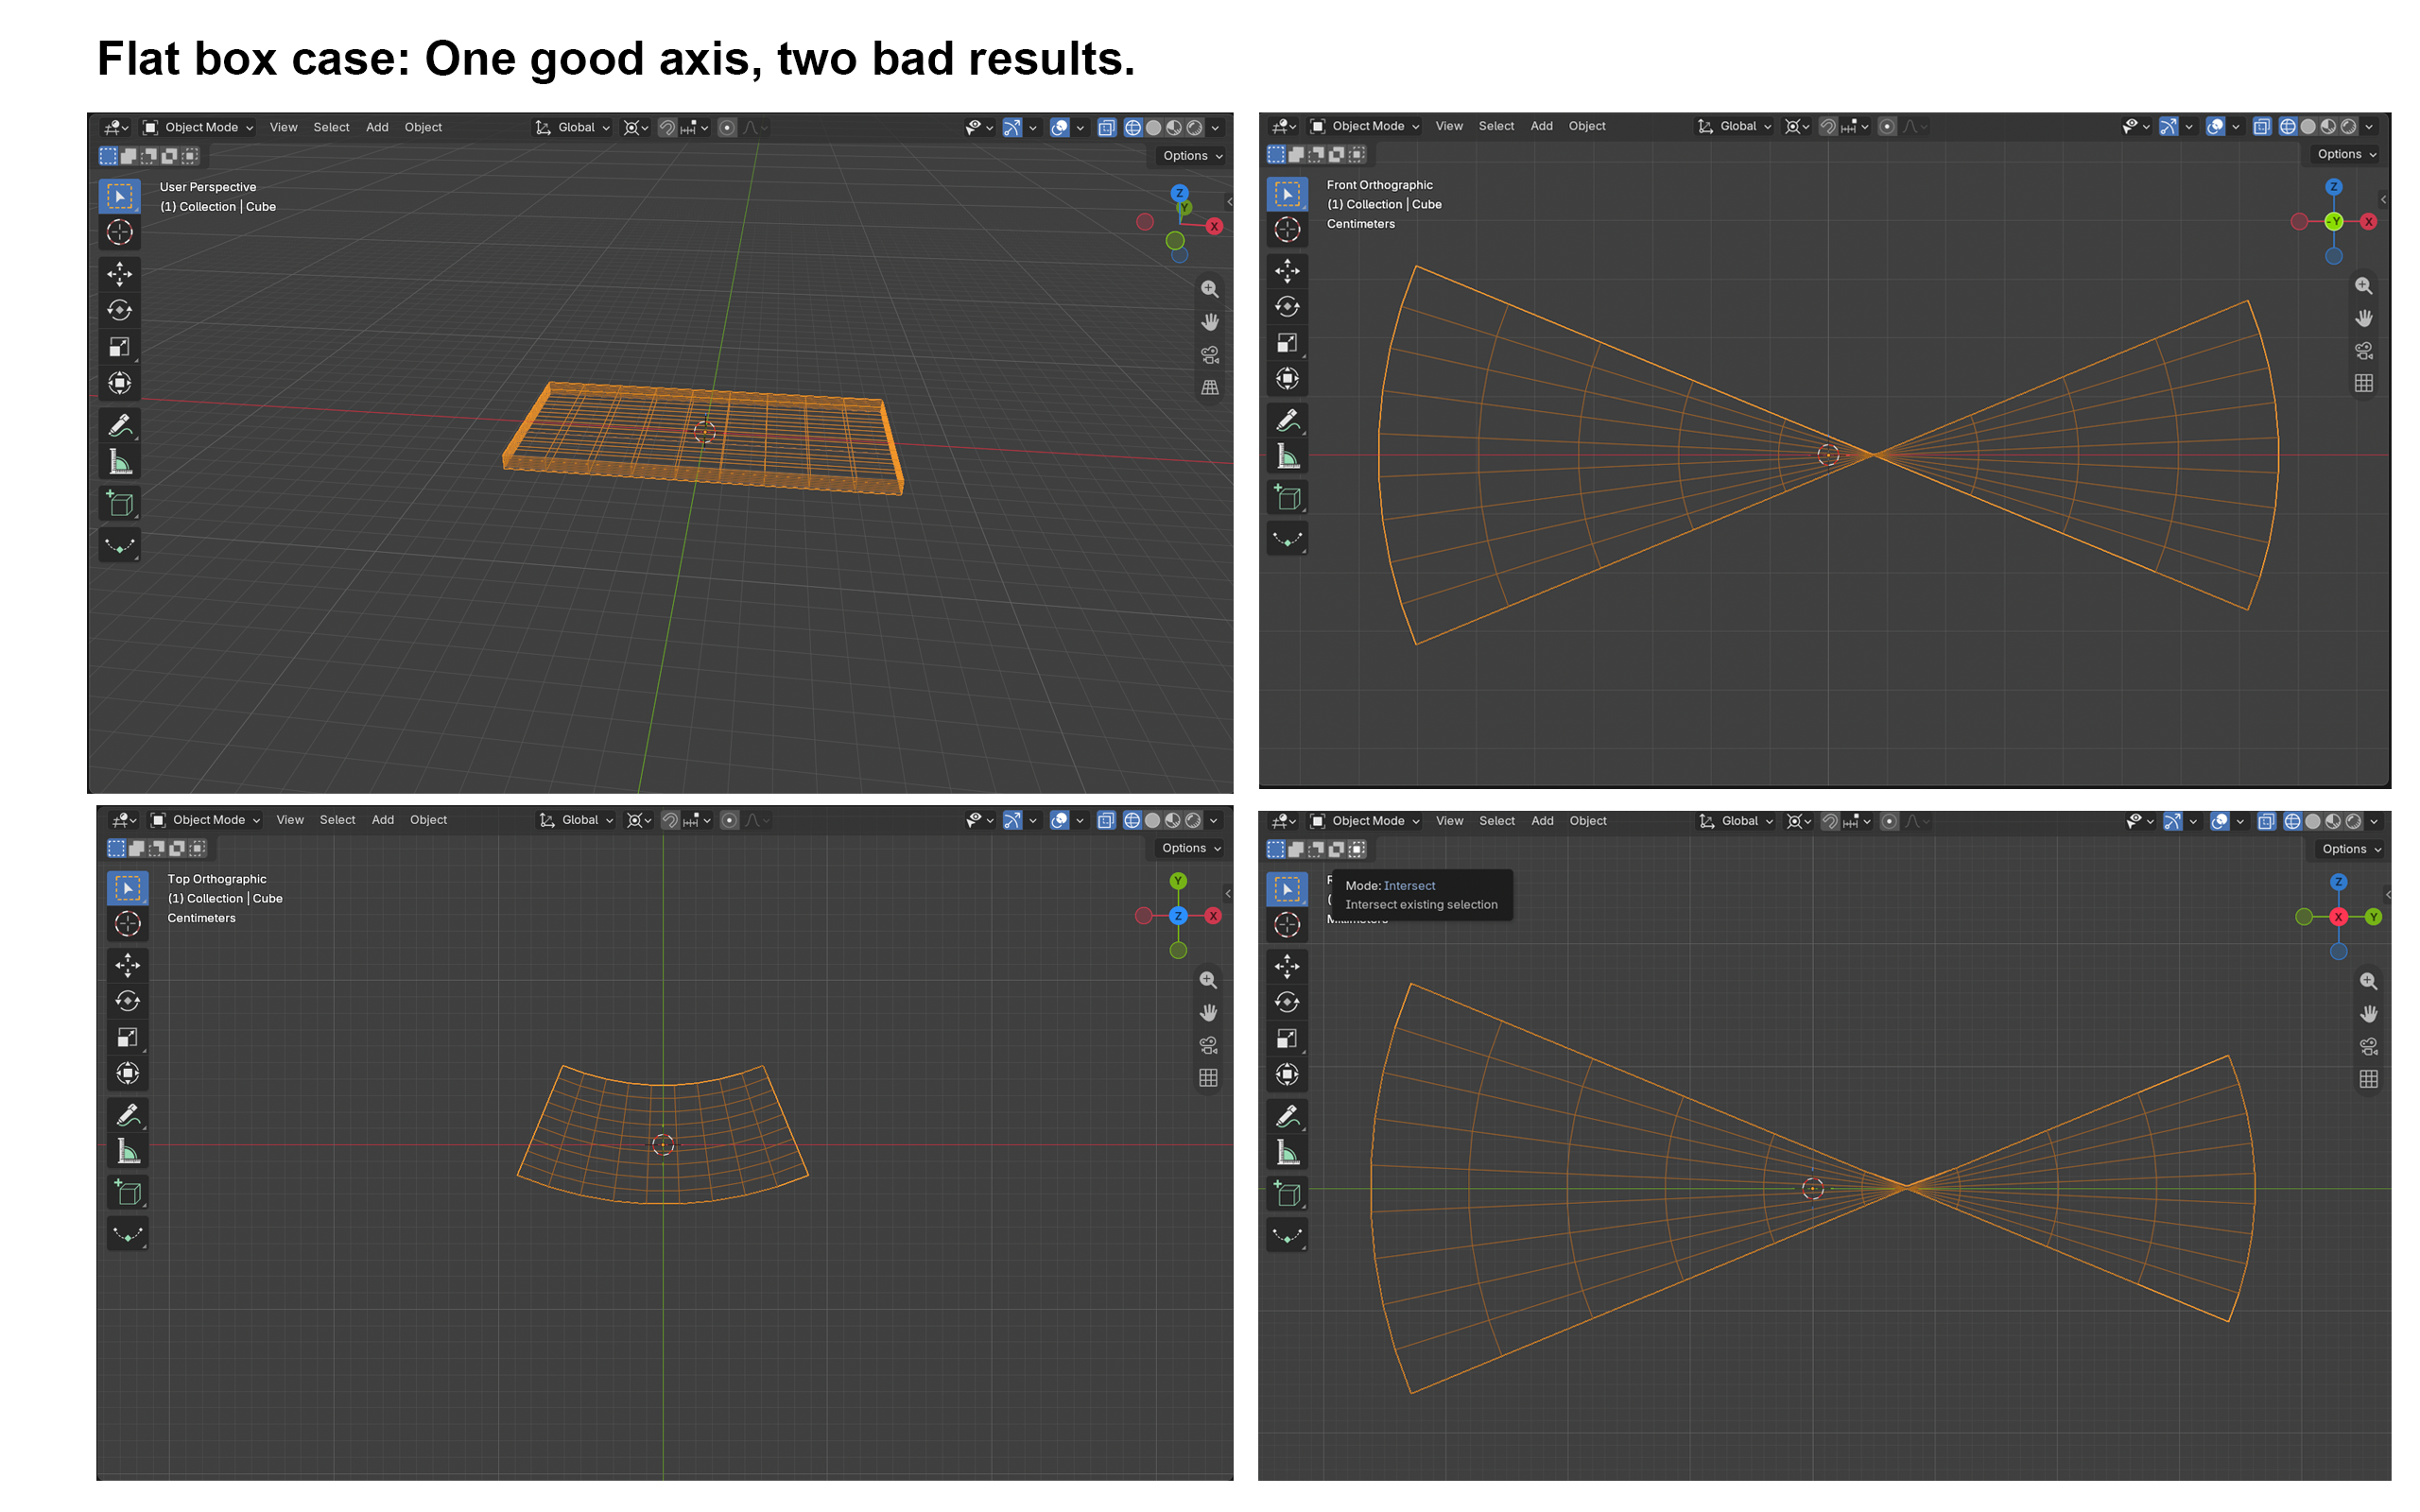Select solid shading in Front Orthographic viewport
This screenshot has height=1512, width=2420.
click(2308, 126)
